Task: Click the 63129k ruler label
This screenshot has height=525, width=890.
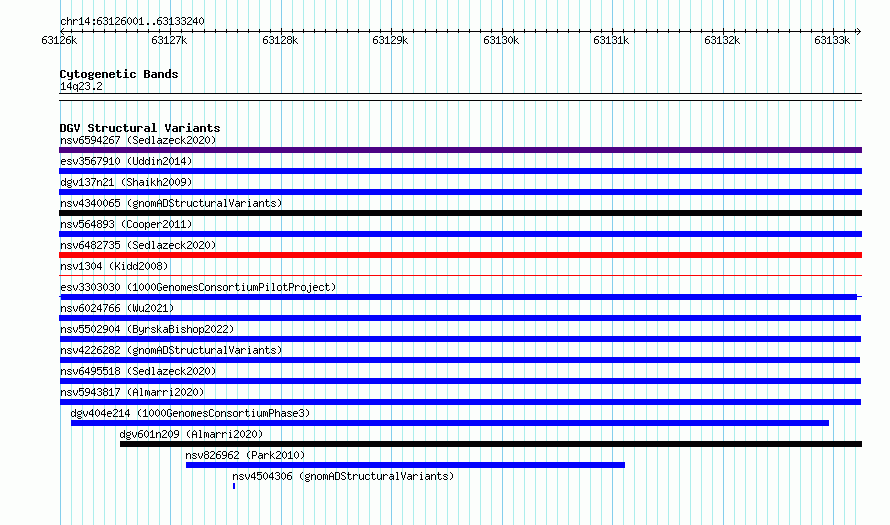Action: (390, 40)
